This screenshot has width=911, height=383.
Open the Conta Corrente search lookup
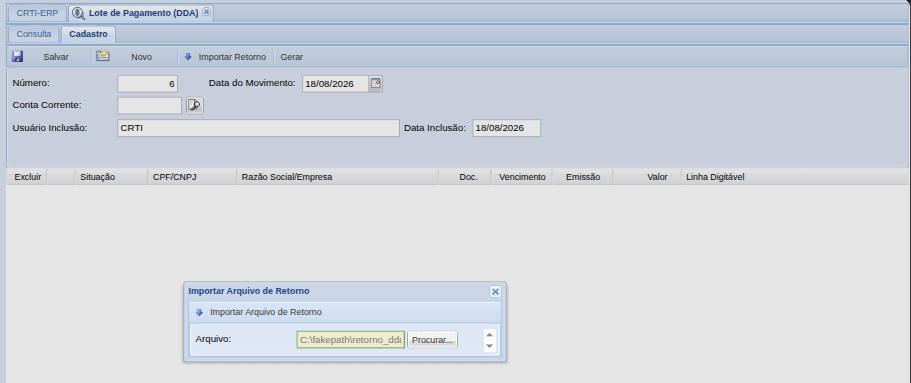tap(195, 105)
